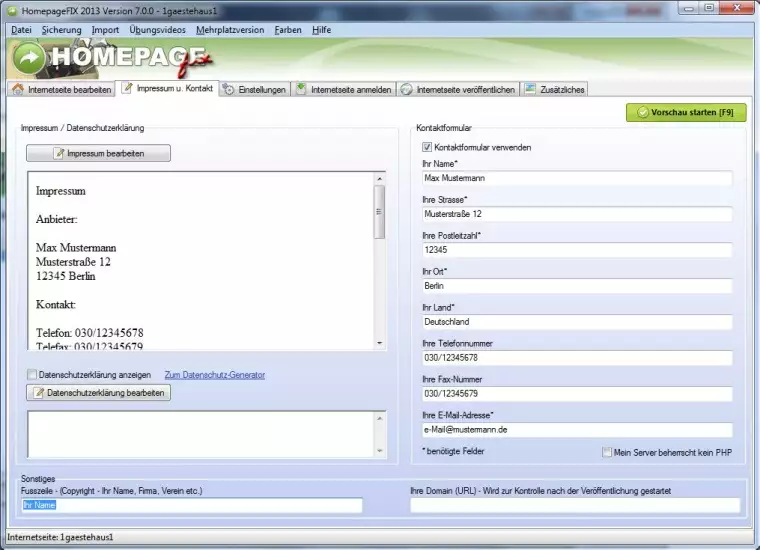Screen dimensions: 760x550
Task: Start preview with Vorschau starten button
Action: tap(686, 112)
